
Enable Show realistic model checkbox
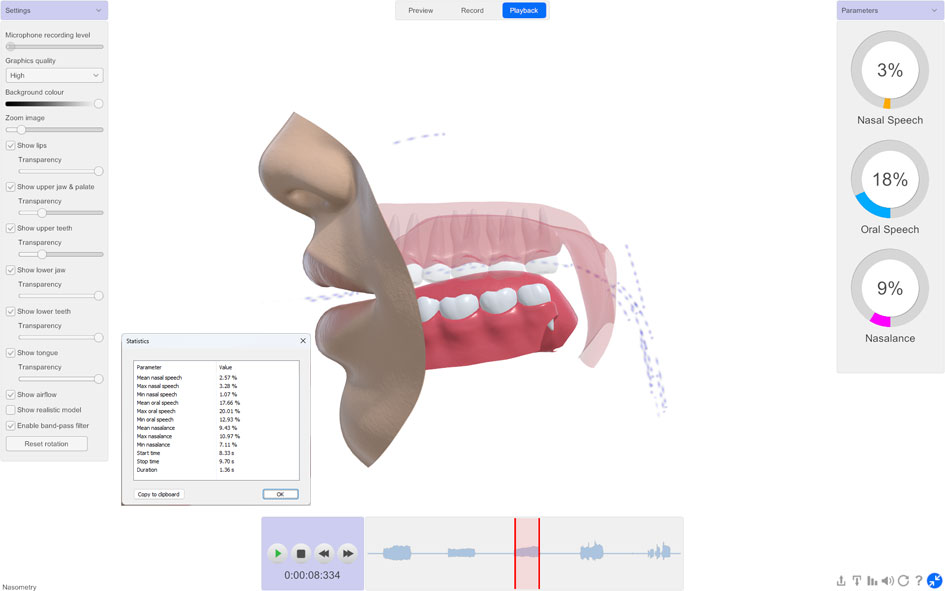10,410
